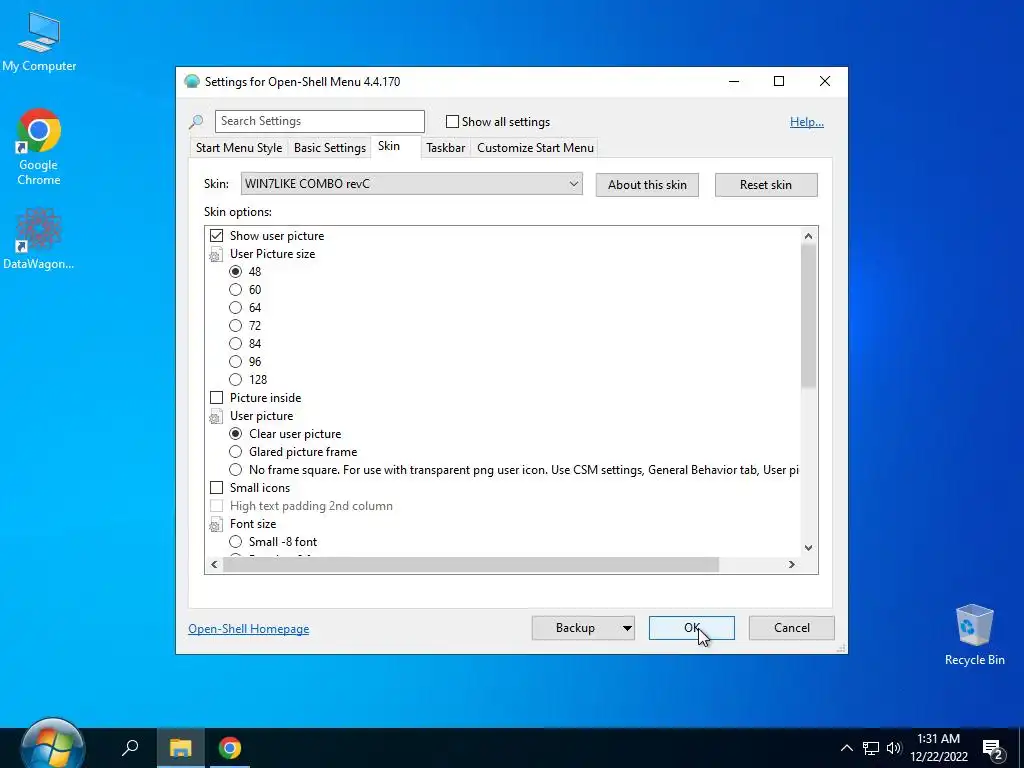Image resolution: width=1024 pixels, height=768 pixels.
Task: Select user picture size 60
Action: pyautogui.click(x=235, y=290)
